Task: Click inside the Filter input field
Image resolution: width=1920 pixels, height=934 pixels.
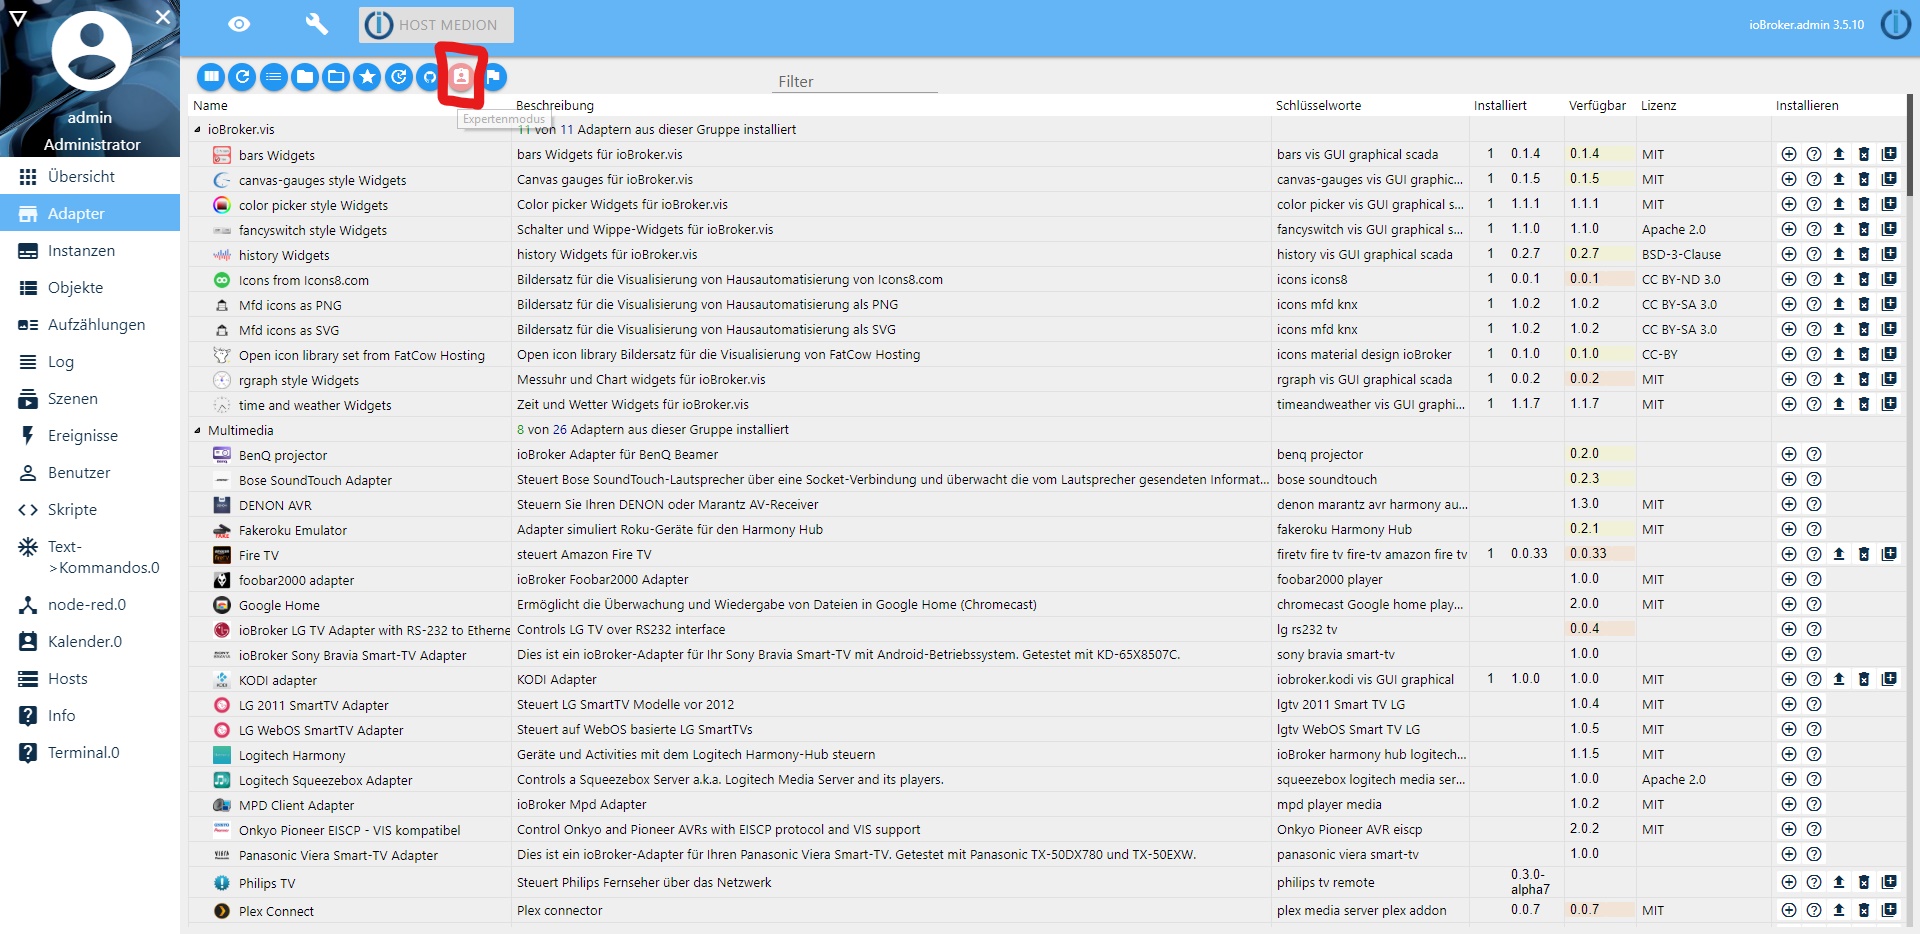Action: pyautogui.click(x=855, y=82)
